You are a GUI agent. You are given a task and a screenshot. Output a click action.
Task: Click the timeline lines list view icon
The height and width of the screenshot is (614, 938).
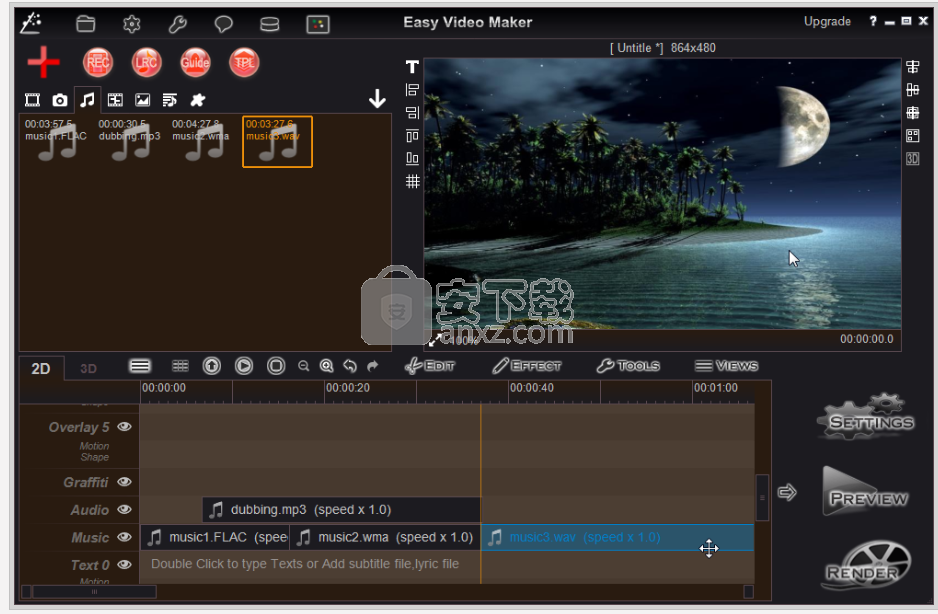(x=140, y=366)
